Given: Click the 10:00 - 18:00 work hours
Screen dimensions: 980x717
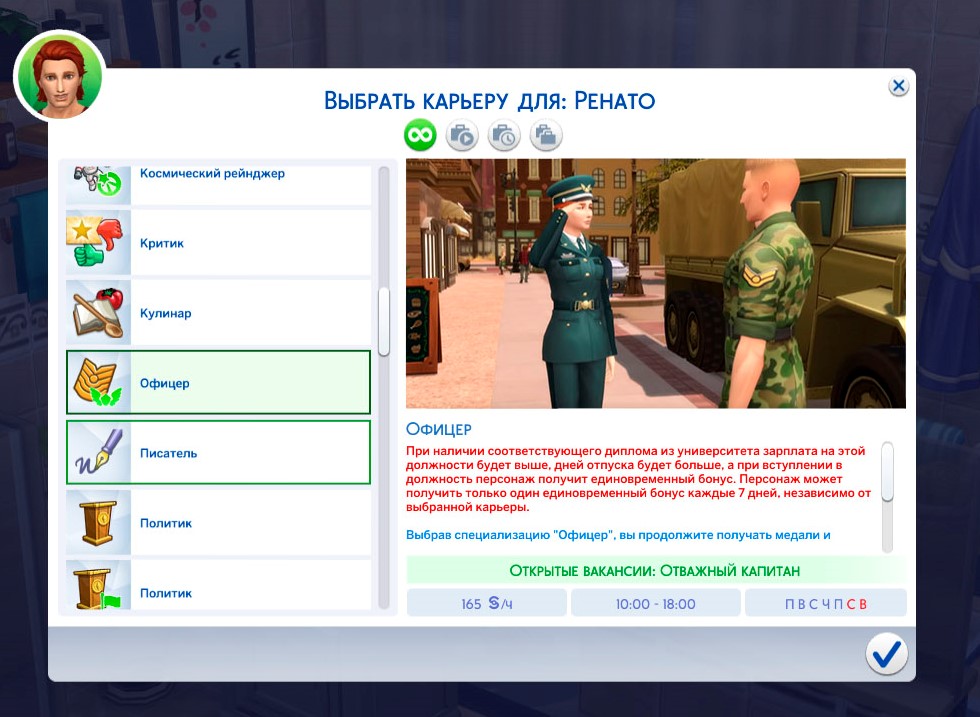Looking at the screenshot, I should (x=655, y=603).
